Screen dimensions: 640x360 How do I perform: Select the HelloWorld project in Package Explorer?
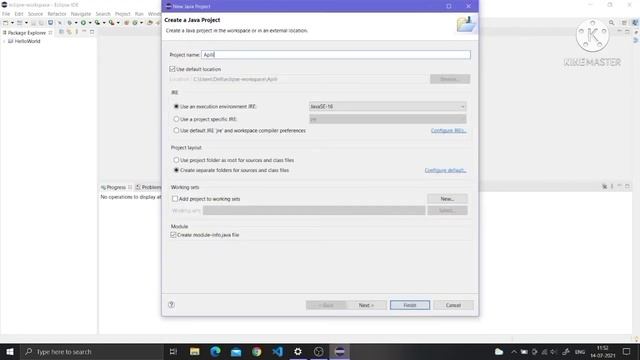[27, 41]
